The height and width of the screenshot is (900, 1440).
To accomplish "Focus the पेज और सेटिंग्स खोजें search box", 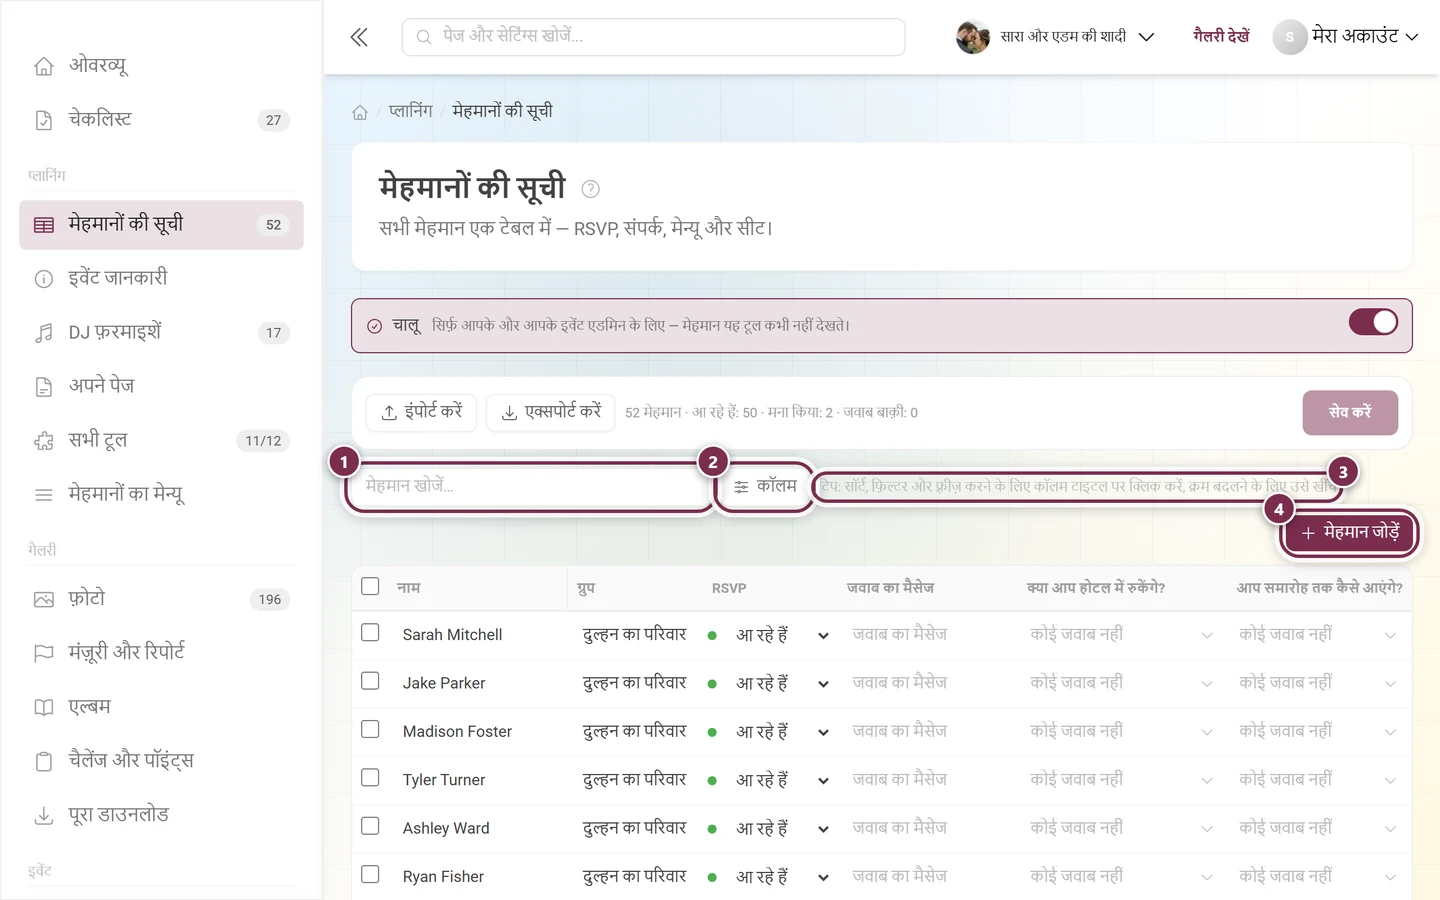I will click(x=654, y=37).
